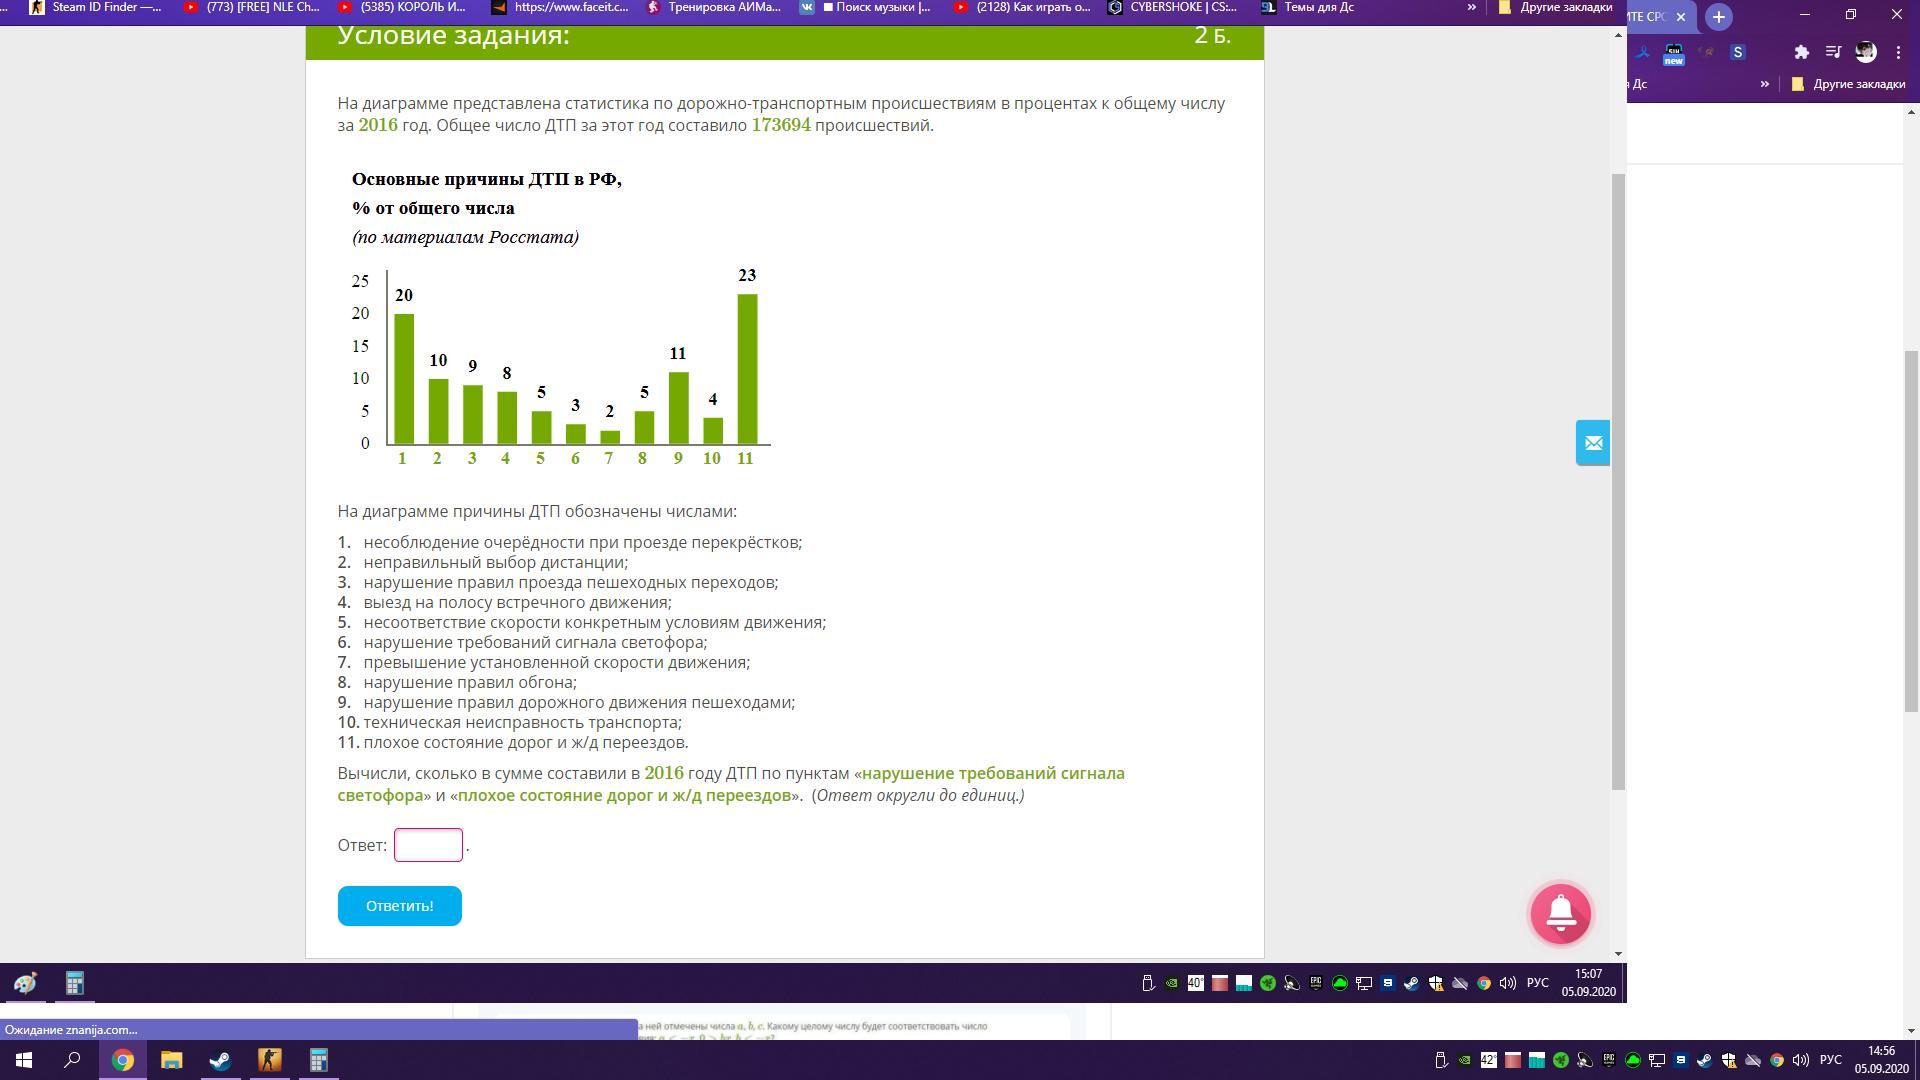Close the active browser tab
The height and width of the screenshot is (1080, 1920).
(x=1681, y=17)
